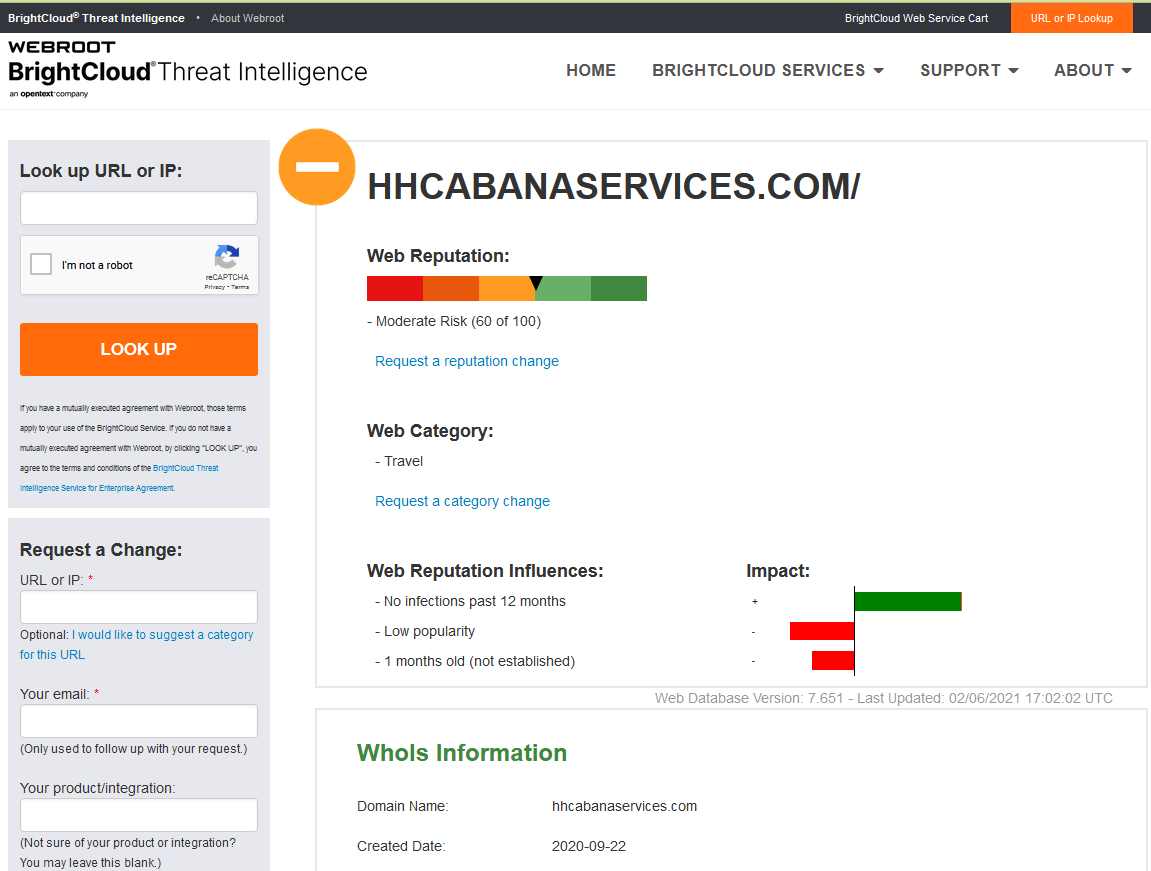Screen dimensions: 1151x871
Task: Click the Webroot BrightCloud logo
Action: pos(187,69)
